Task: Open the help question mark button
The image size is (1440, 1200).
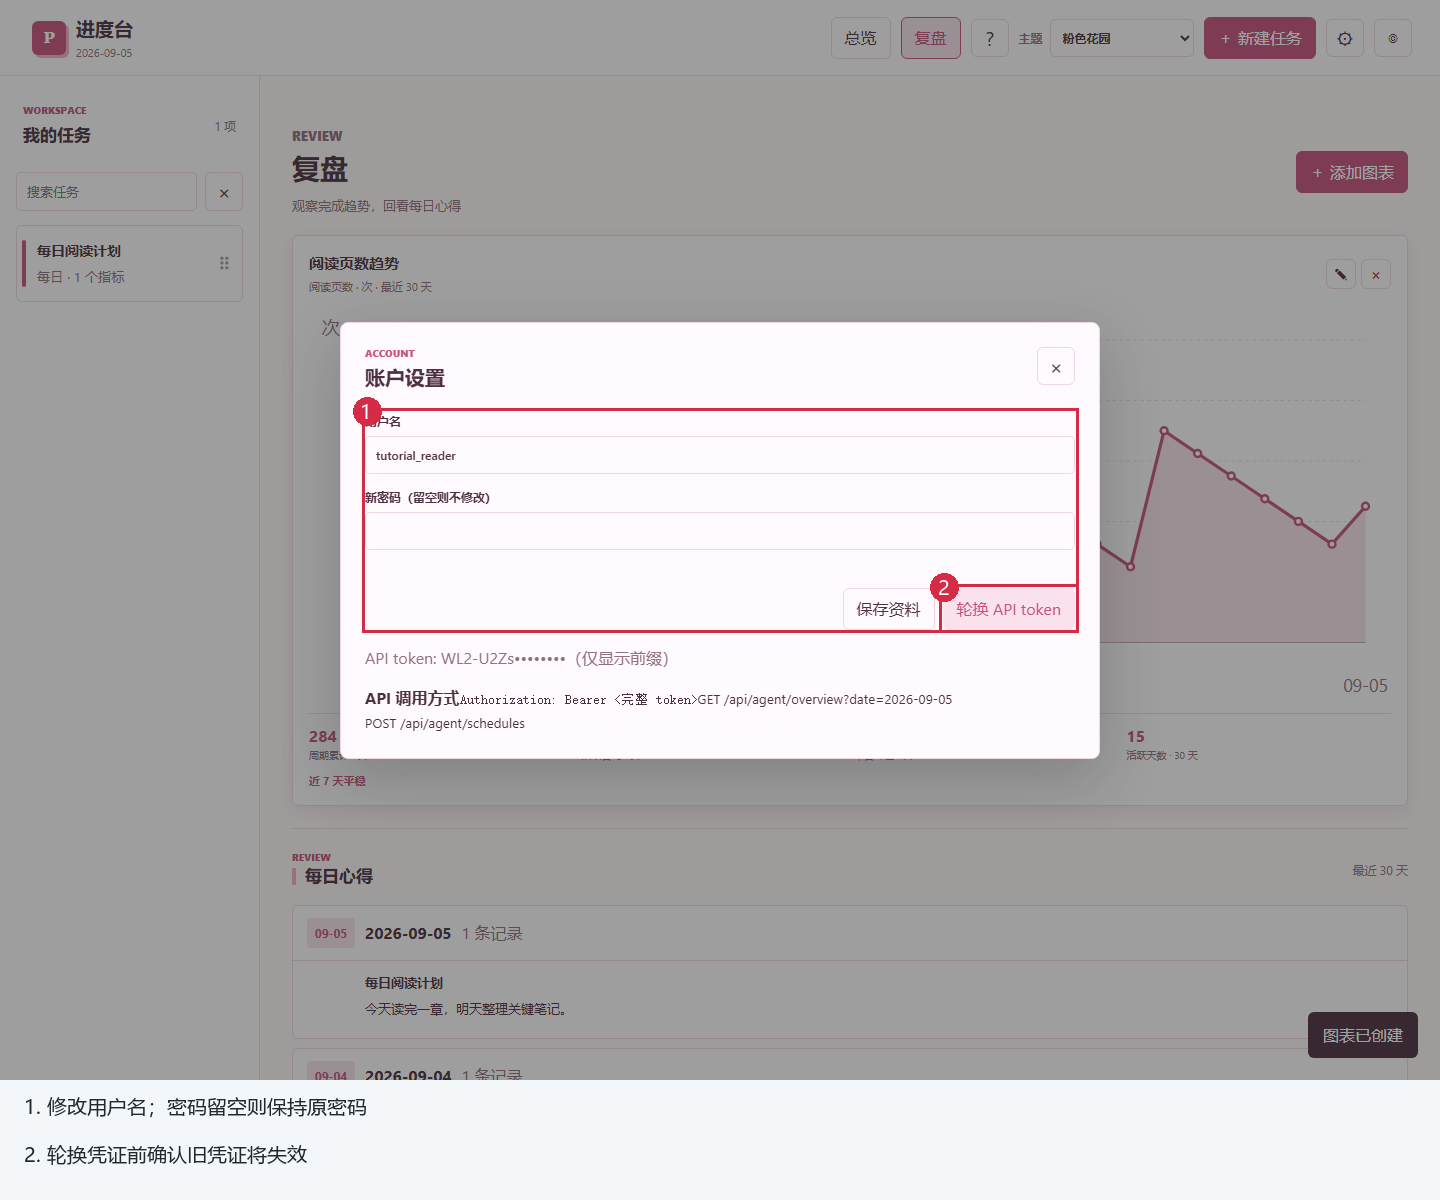Action: coord(990,38)
